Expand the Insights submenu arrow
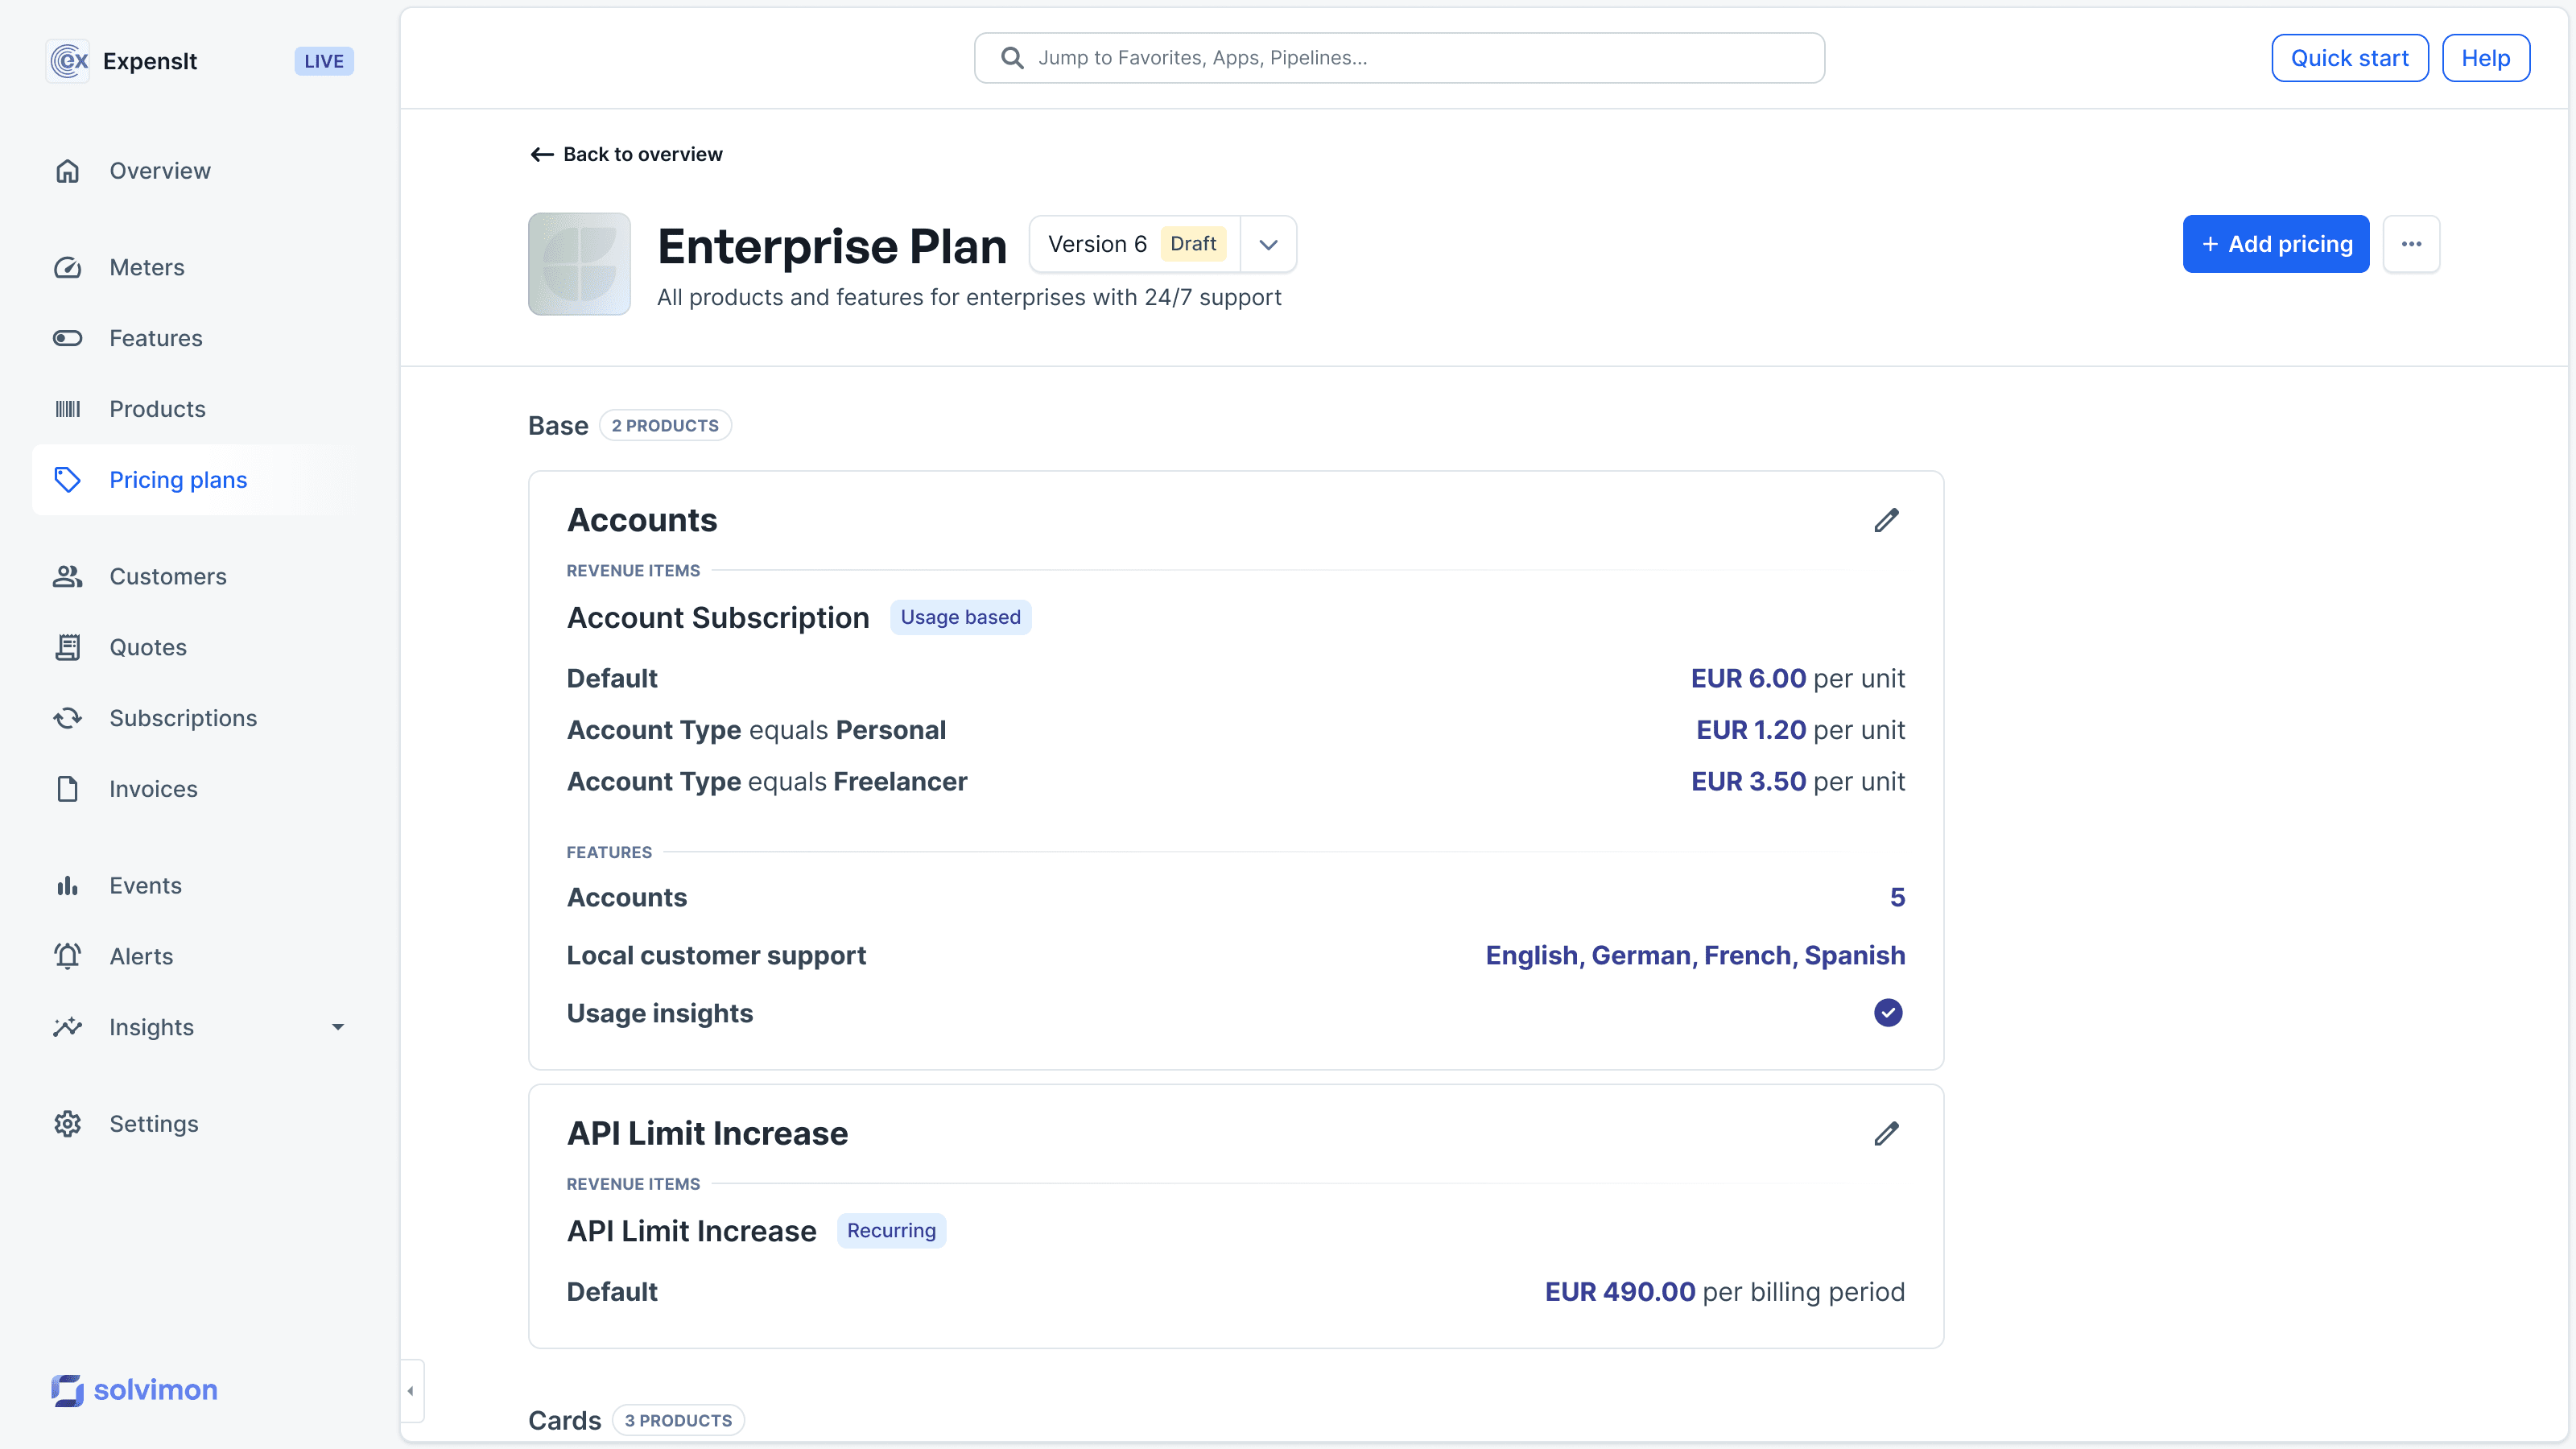 pos(338,1027)
